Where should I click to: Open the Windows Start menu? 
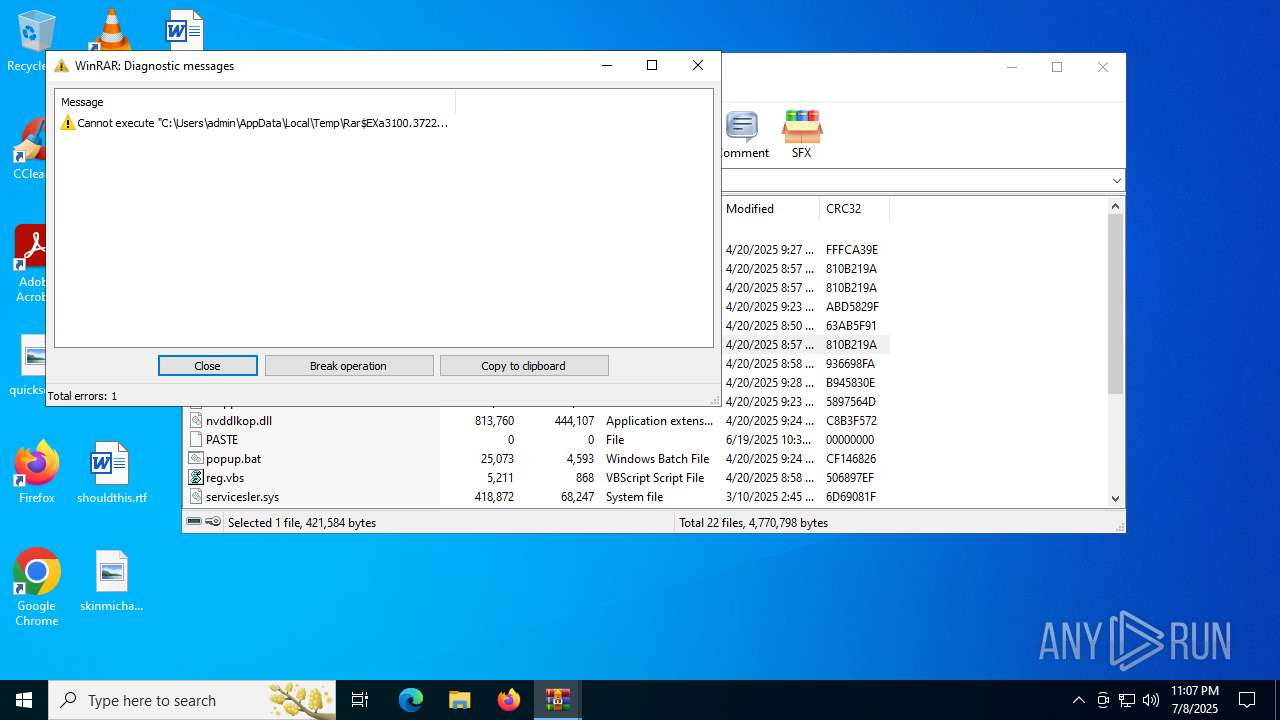24,700
